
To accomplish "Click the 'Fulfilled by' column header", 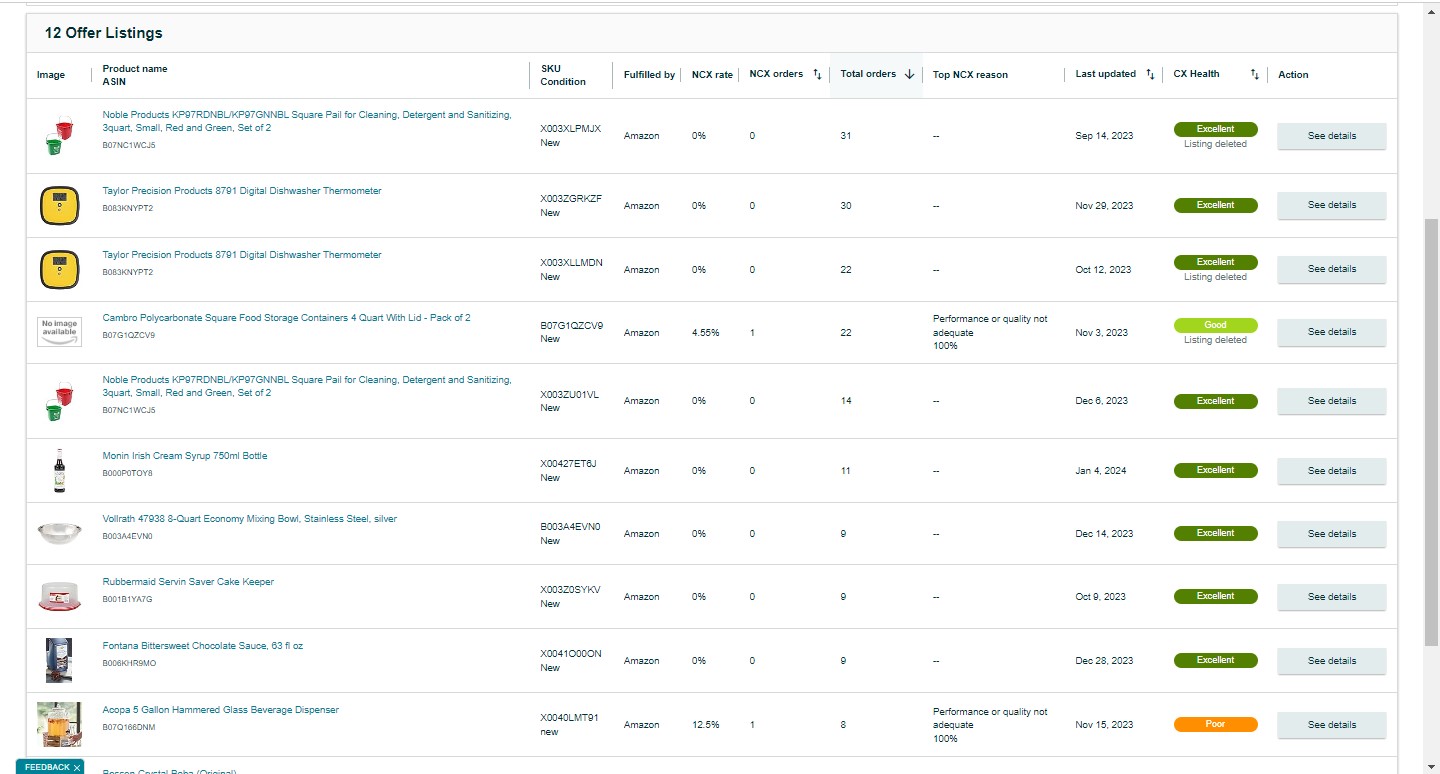I will (649, 75).
